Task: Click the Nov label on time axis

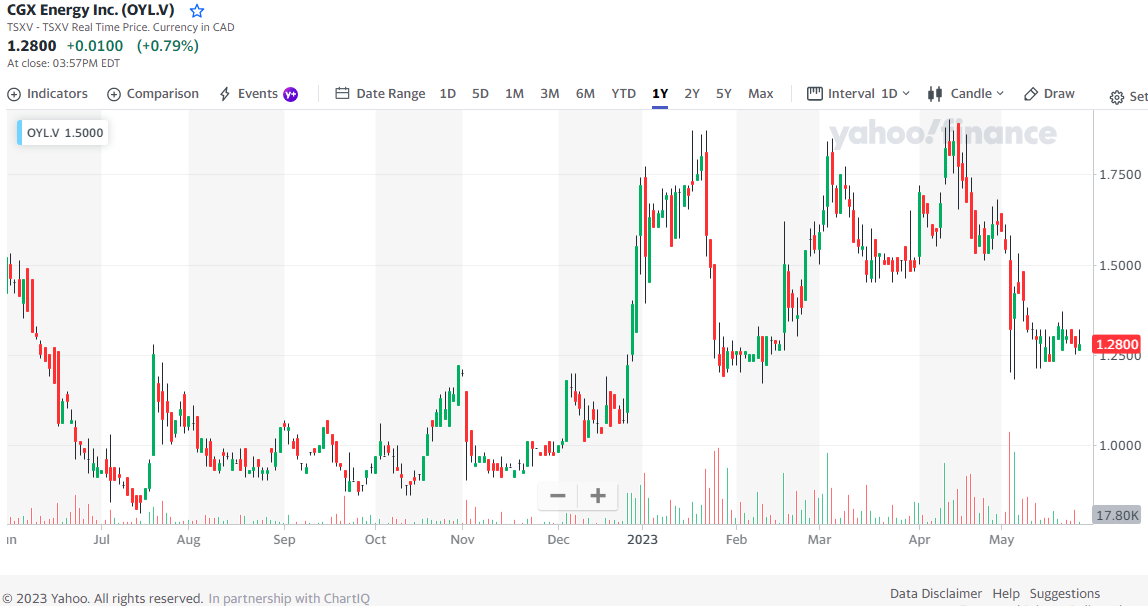Action: click(462, 540)
